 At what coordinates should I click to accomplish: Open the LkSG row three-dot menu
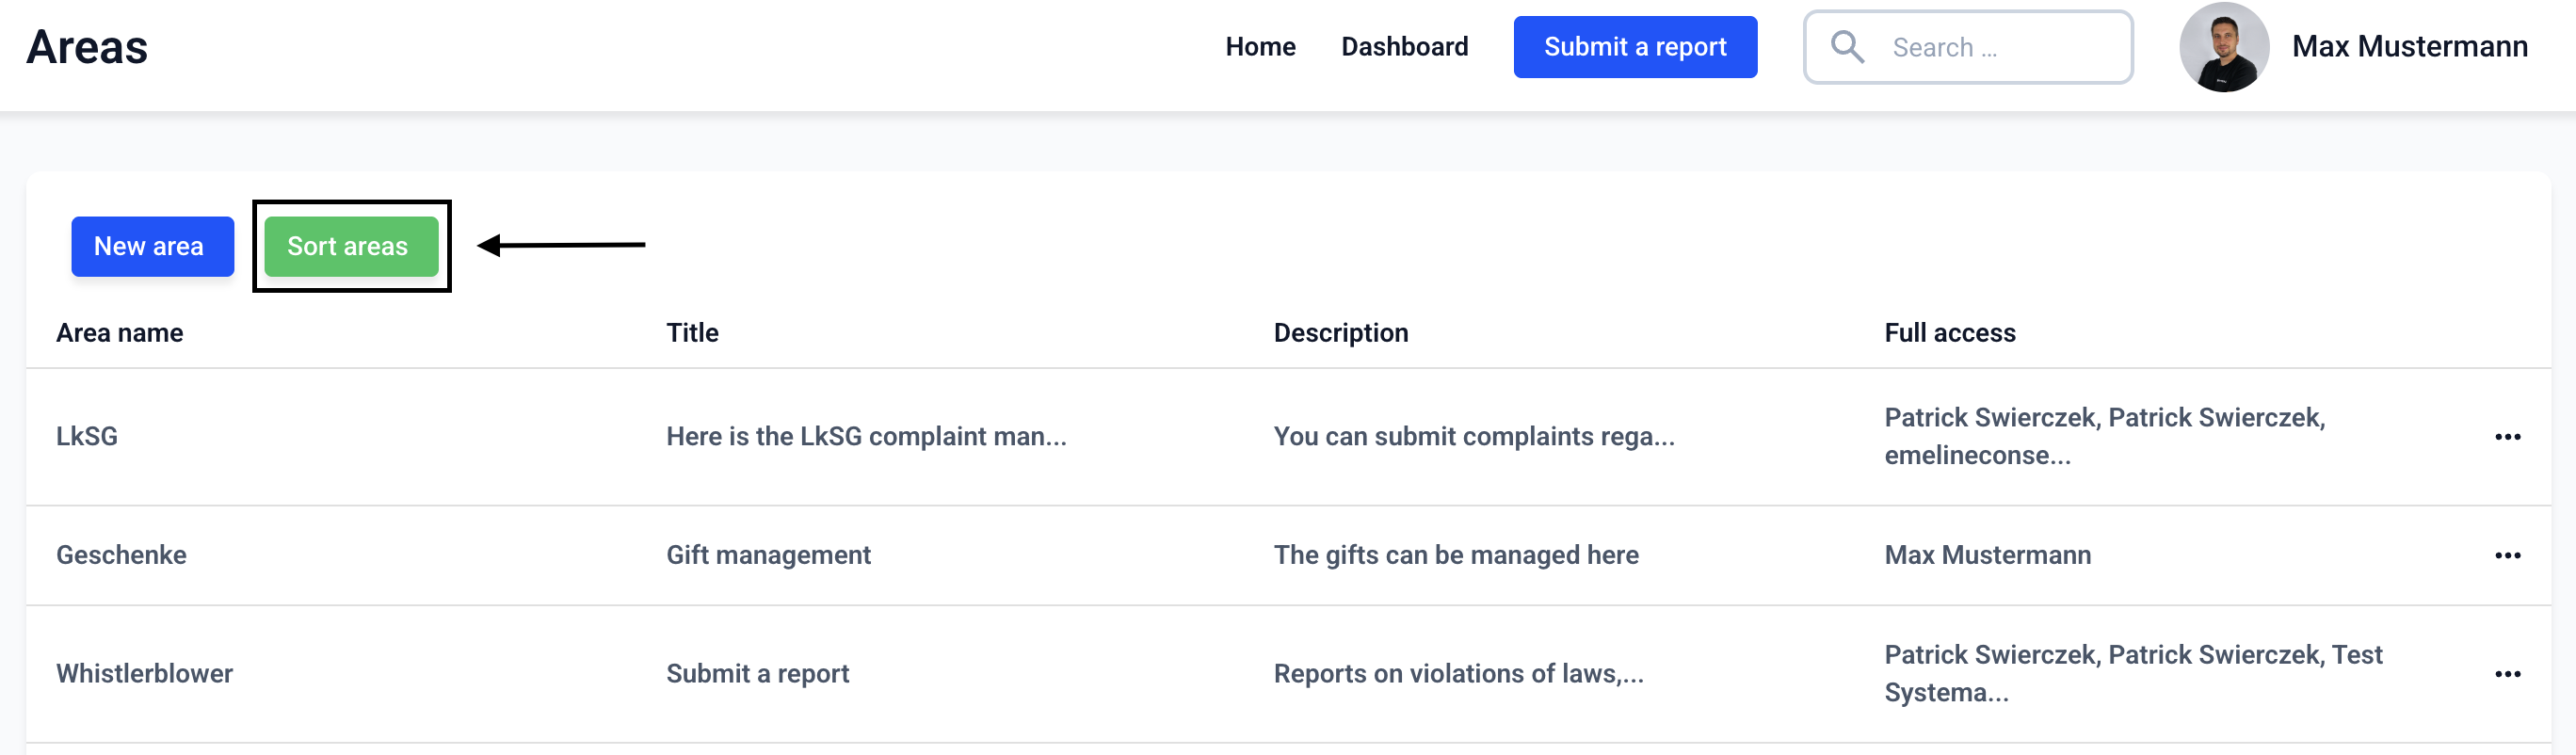[x=2507, y=437]
